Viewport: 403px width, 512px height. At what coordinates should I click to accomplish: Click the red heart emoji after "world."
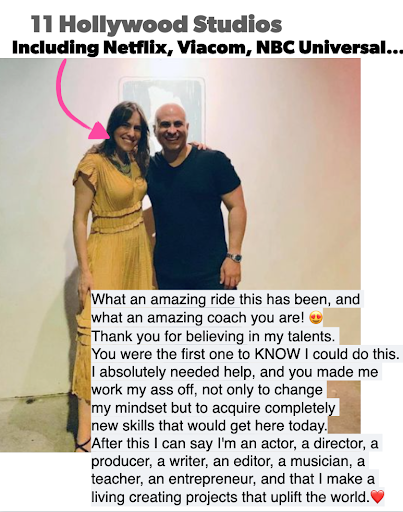(x=377, y=497)
